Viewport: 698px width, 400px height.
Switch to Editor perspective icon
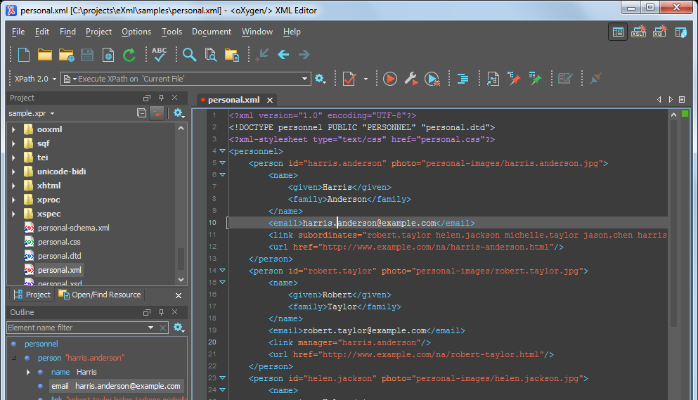618,32
